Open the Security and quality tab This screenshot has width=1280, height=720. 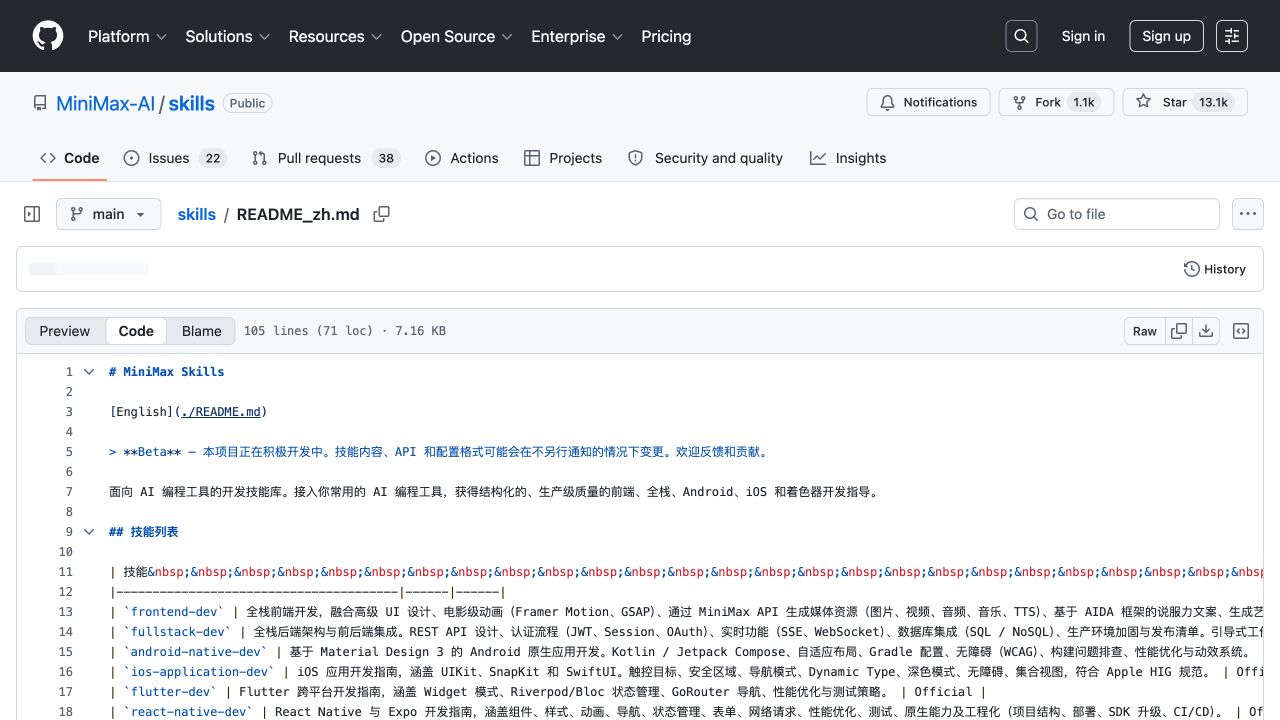click(x=705, y=158)
